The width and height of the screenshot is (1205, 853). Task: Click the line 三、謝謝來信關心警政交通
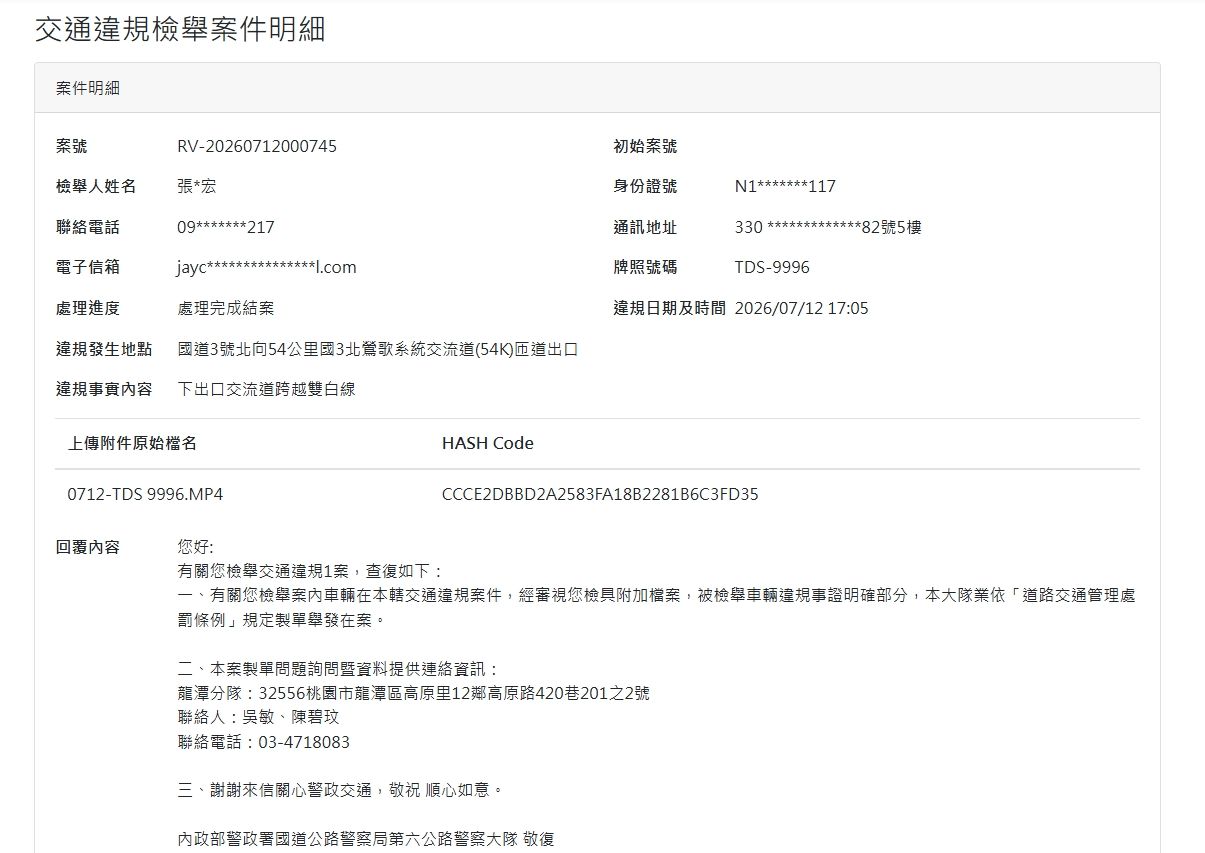click(339, 791)
